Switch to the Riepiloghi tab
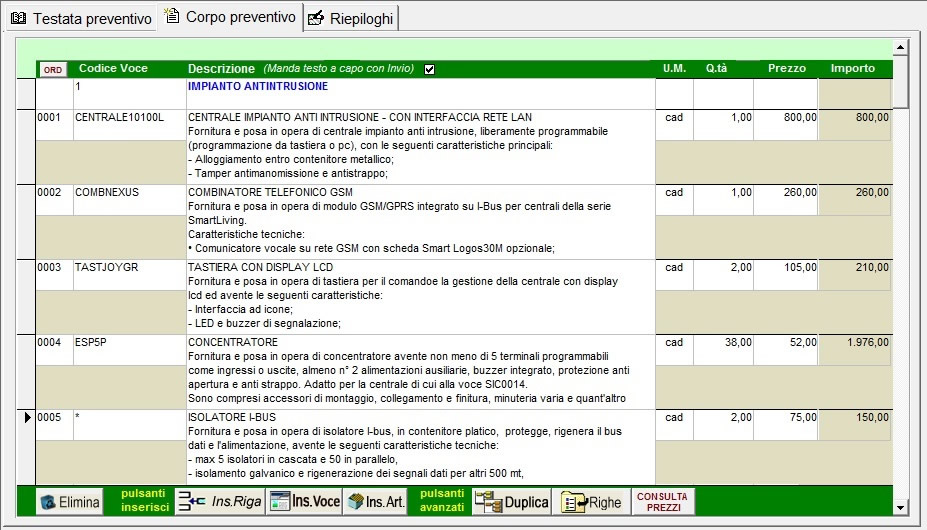Screen dimensions: 927x530 point(351,18)
